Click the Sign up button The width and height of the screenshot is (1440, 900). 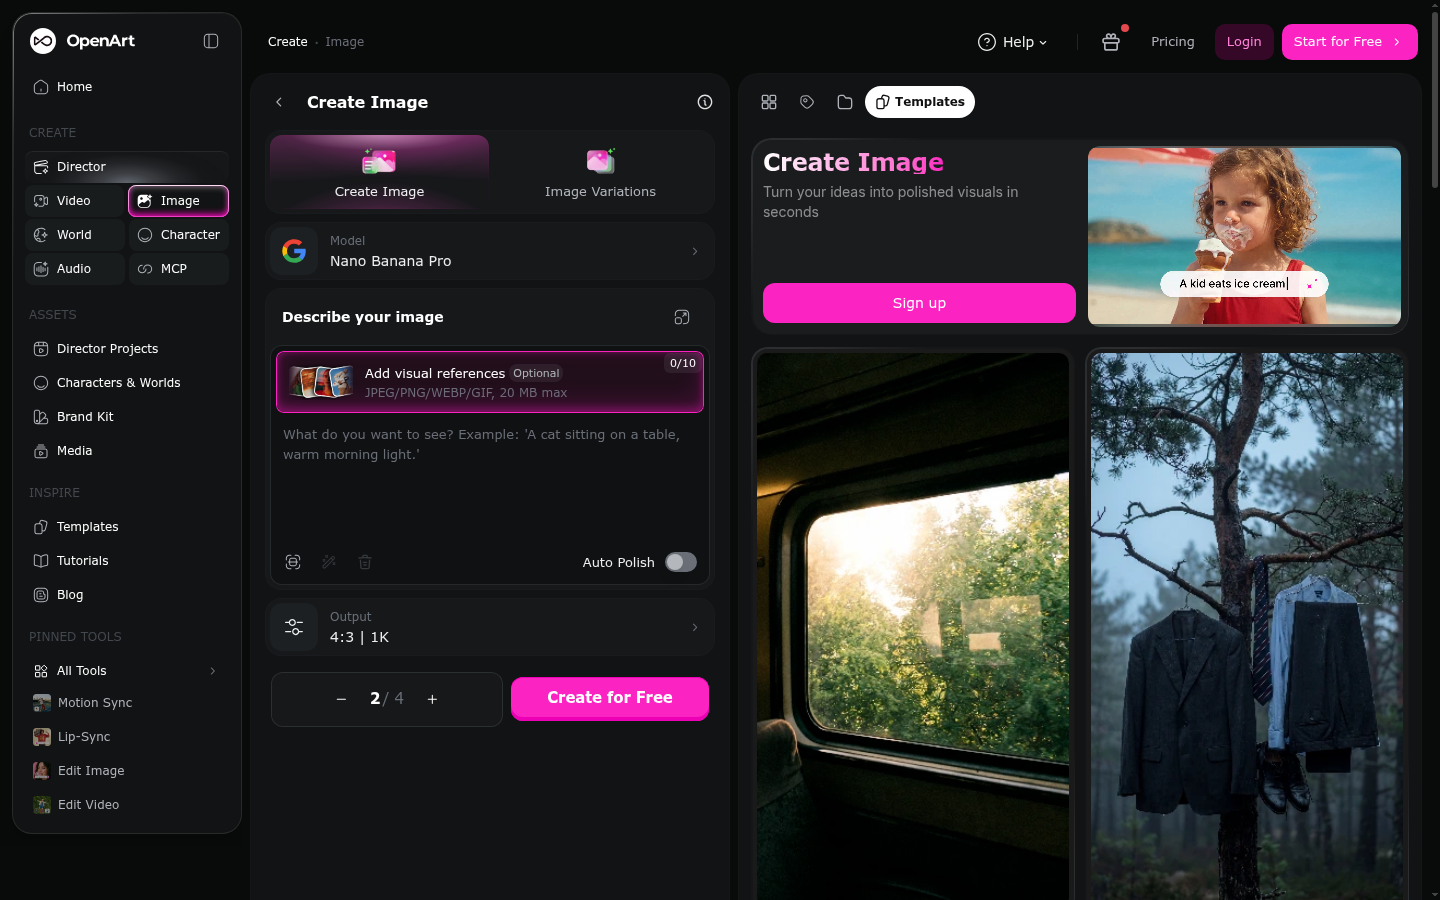(x=919, y=303)
